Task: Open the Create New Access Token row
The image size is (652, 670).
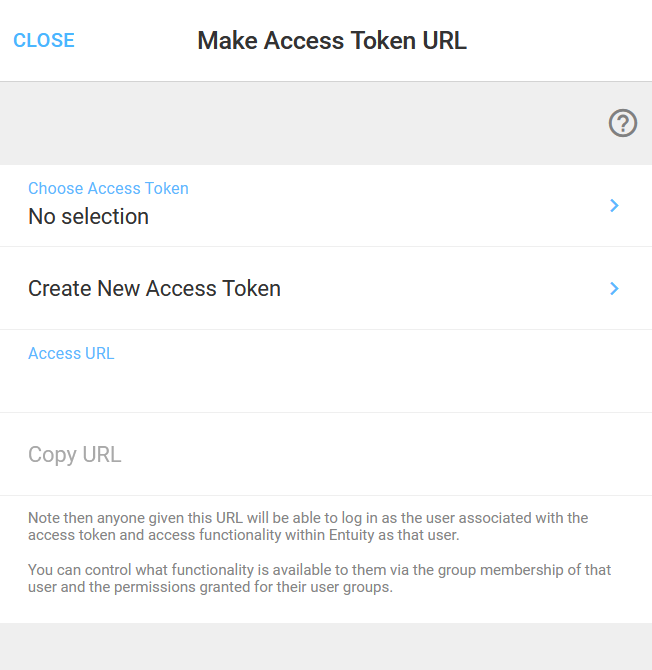Action: tap(326, 288)
